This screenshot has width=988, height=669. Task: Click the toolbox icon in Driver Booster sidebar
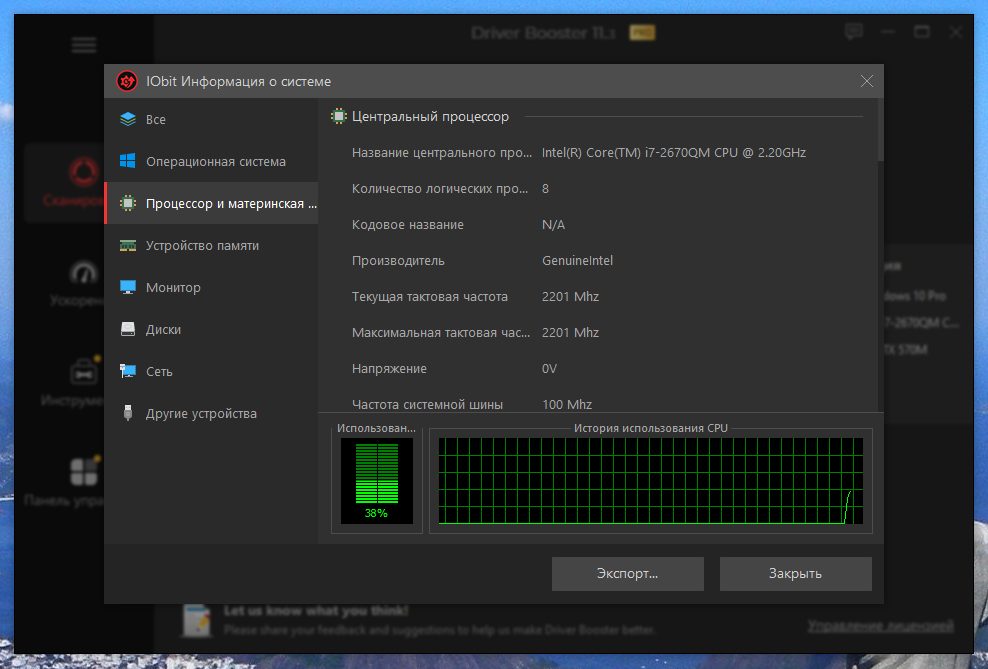84,372
